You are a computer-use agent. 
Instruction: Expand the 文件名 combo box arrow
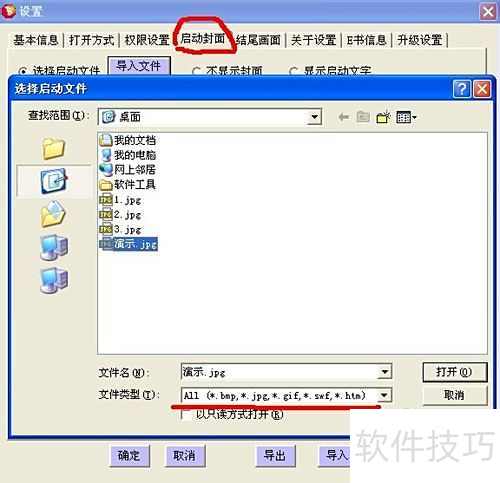(x=384, y=371)
